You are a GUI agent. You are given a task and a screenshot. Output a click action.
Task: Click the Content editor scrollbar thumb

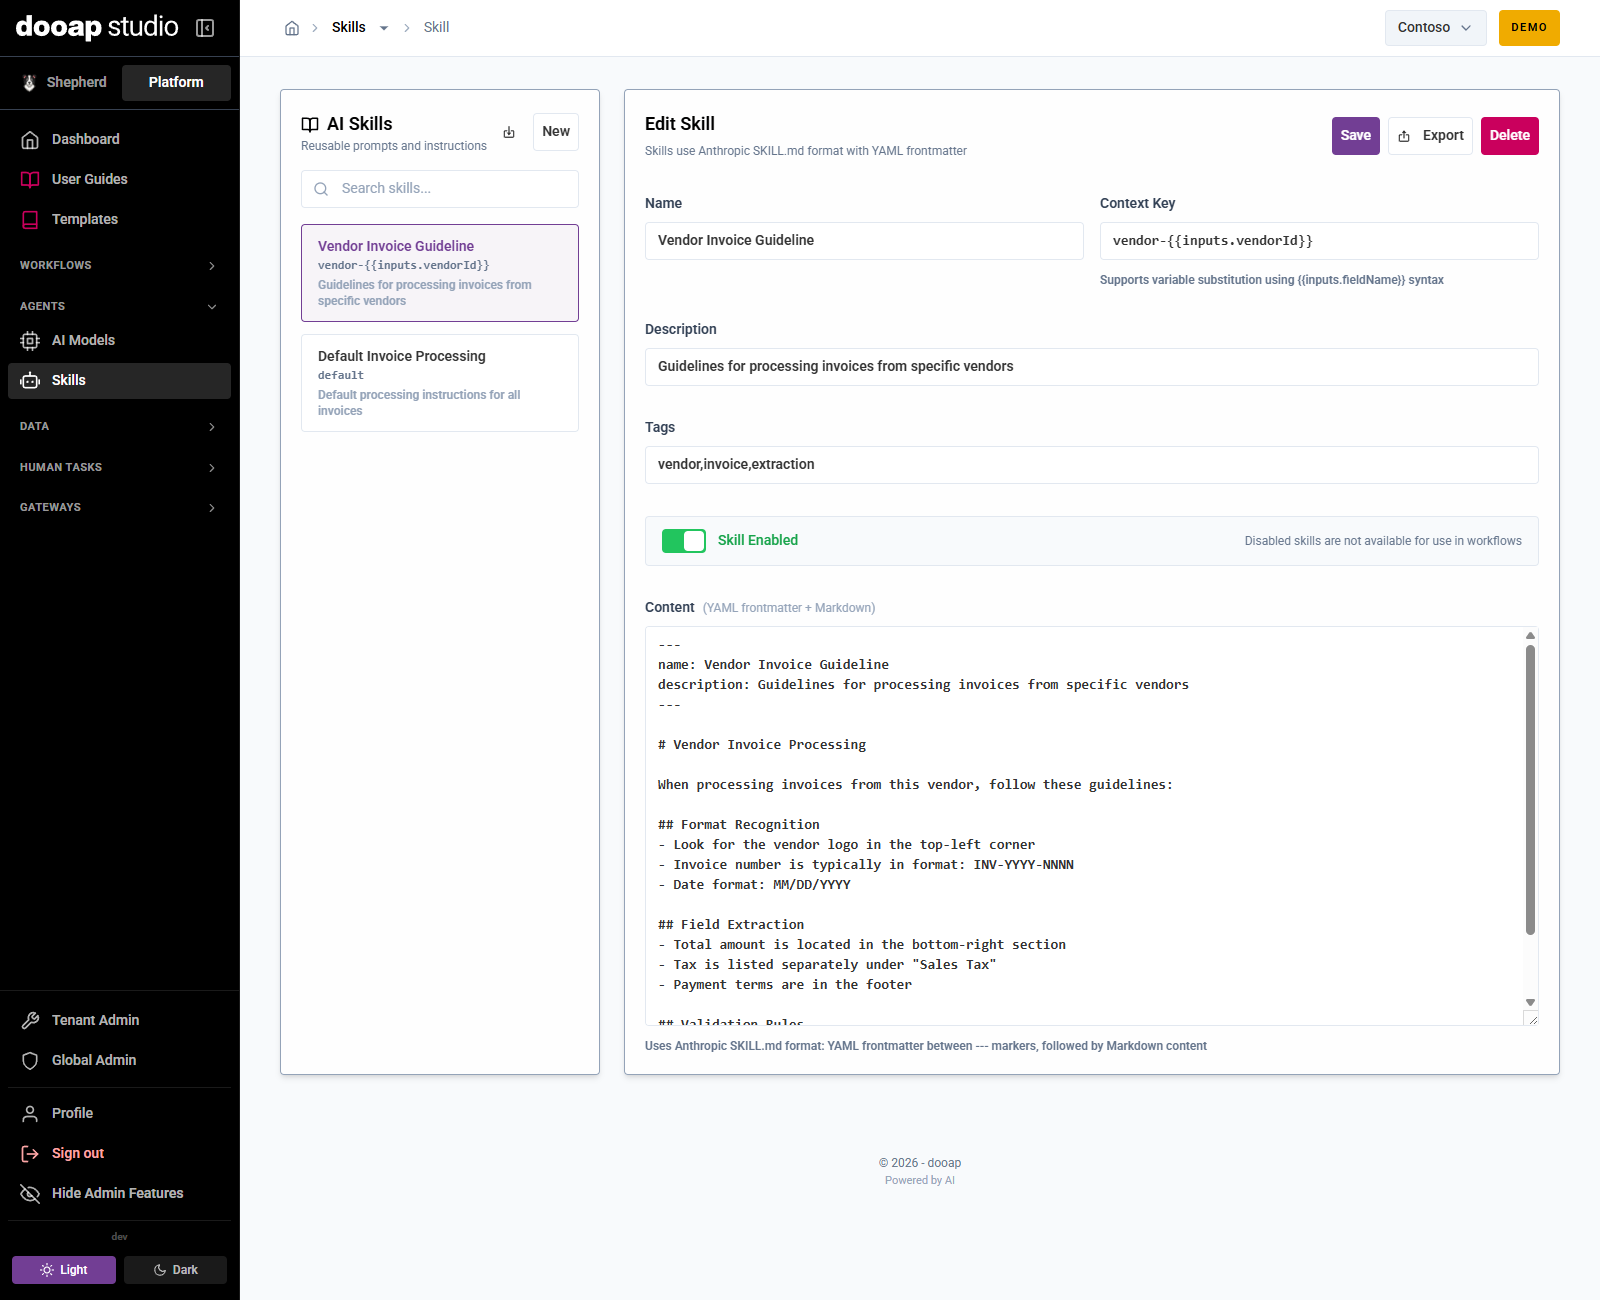pos(1530,790)
